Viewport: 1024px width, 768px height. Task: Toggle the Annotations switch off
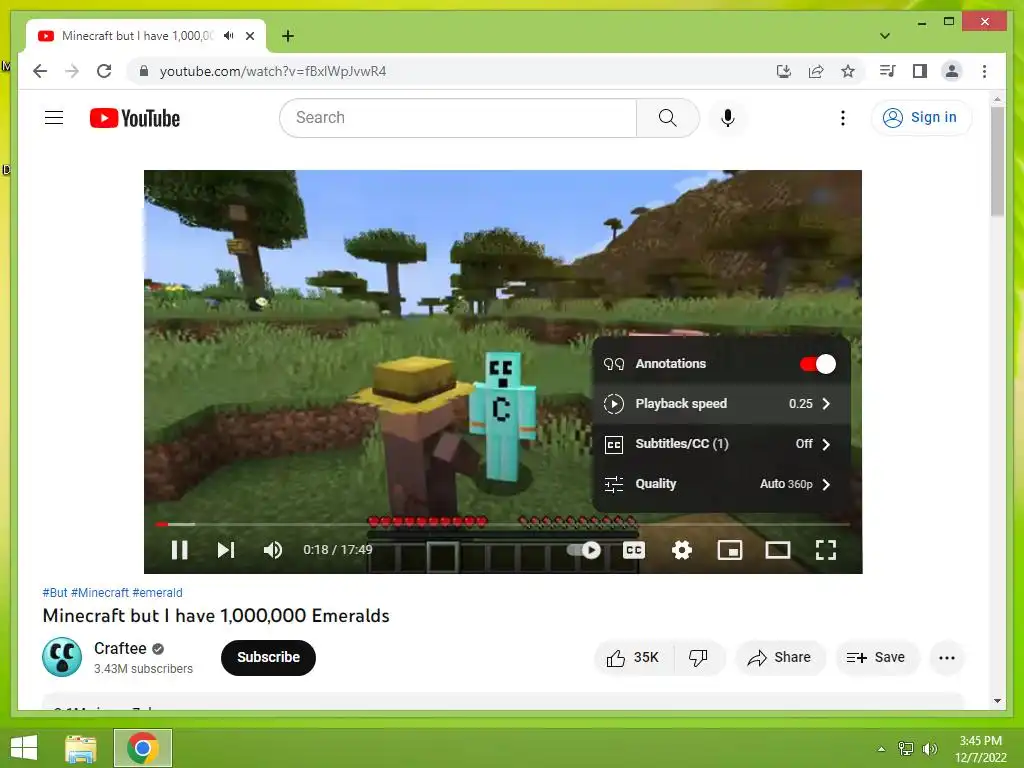coord(818,364)
